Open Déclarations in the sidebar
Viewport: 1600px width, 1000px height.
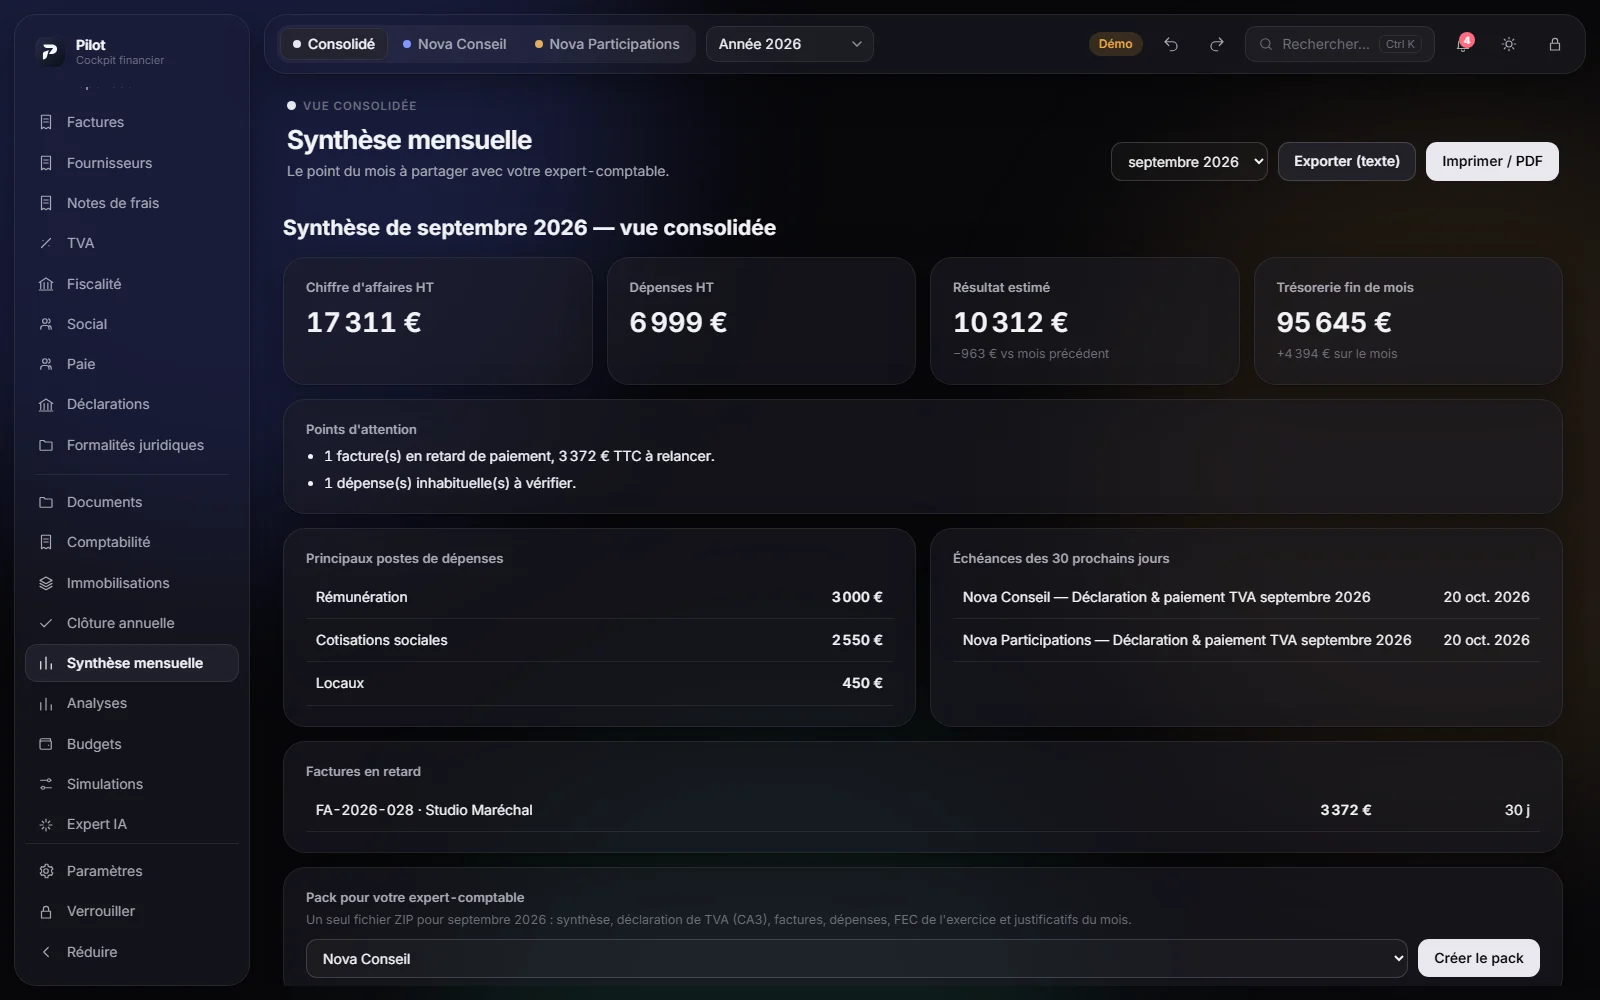pos(131,404)
